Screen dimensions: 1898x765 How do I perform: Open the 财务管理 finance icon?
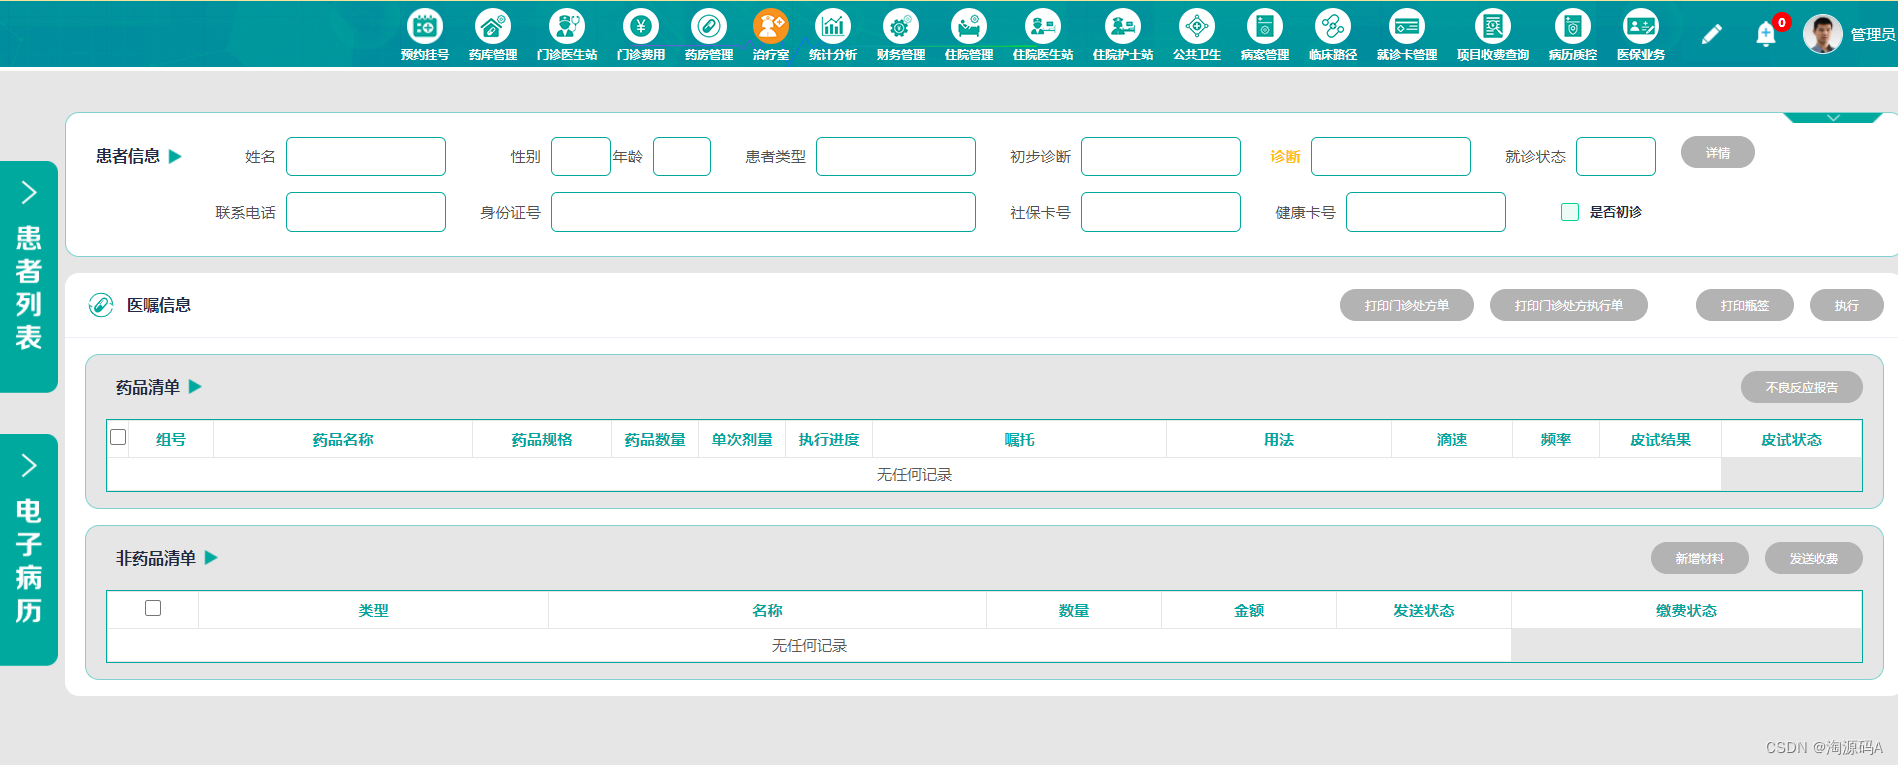click(x=901, y=27)
